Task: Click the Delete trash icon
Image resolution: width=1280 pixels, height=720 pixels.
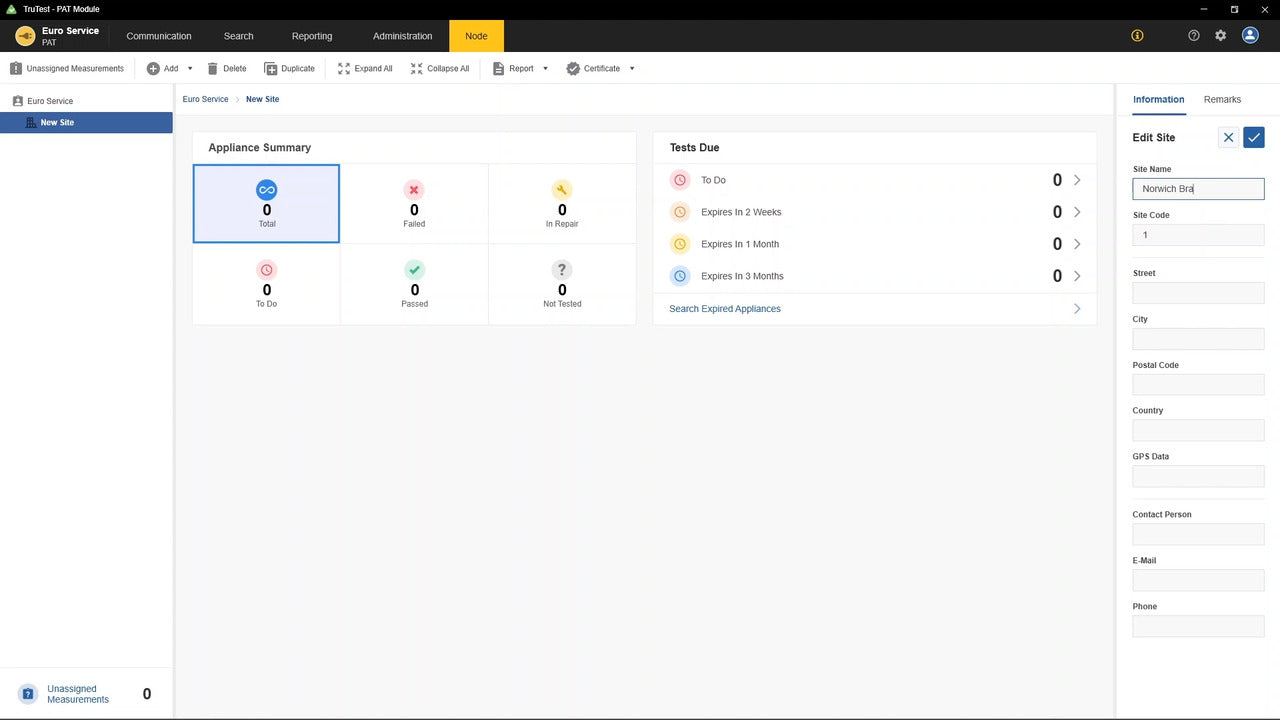Action: (213, 69)
